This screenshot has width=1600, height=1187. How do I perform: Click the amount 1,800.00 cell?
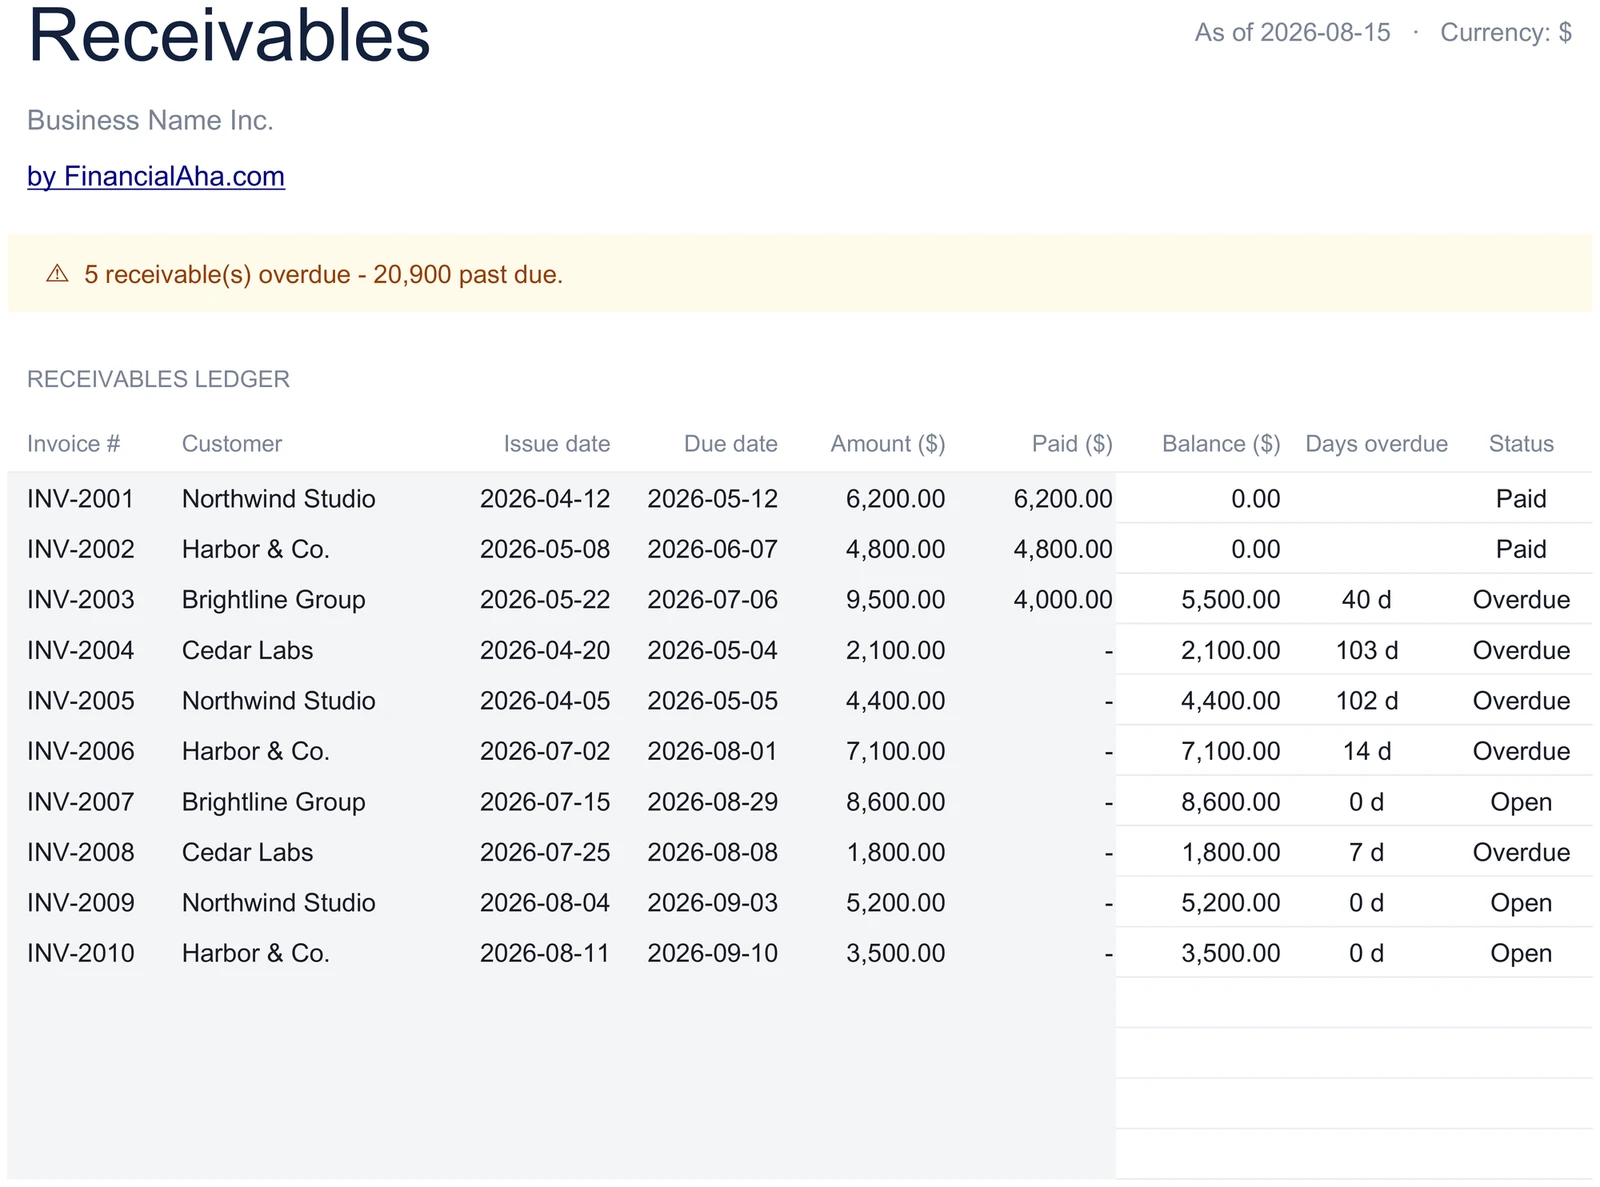pos(895,852)
